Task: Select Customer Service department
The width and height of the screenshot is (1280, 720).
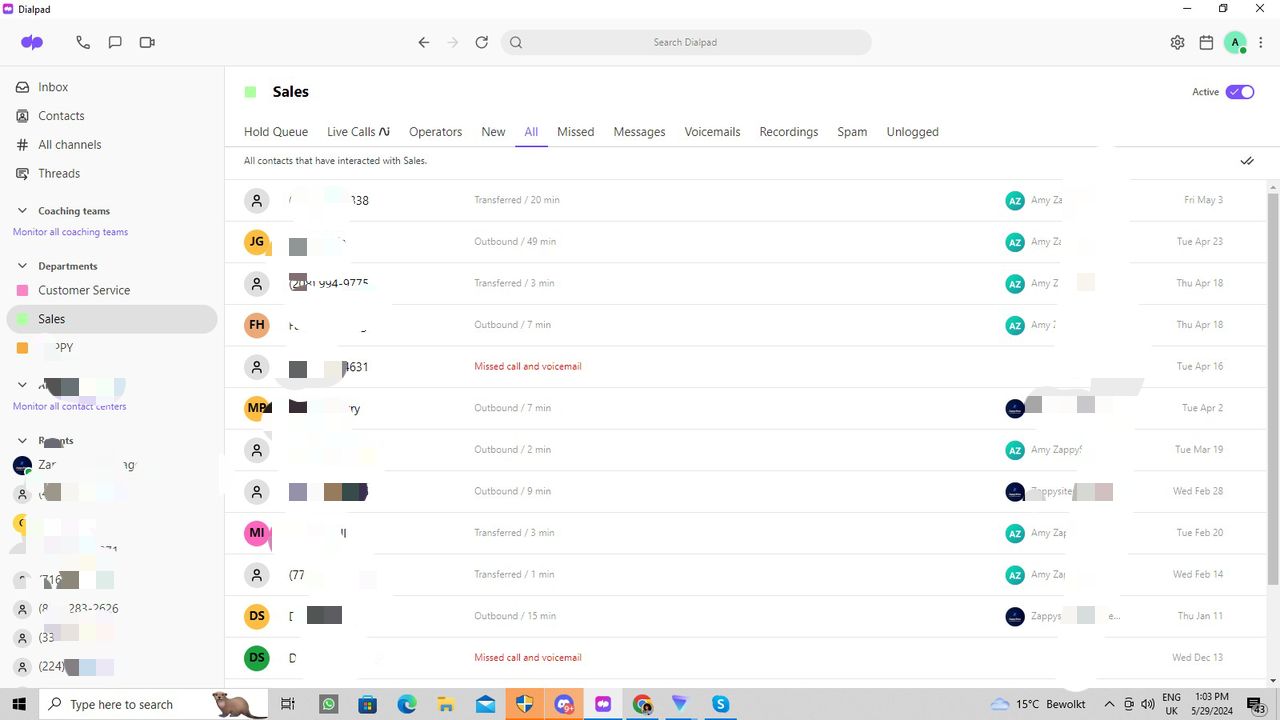Action: pyautogui.click(x=84, y=290)
